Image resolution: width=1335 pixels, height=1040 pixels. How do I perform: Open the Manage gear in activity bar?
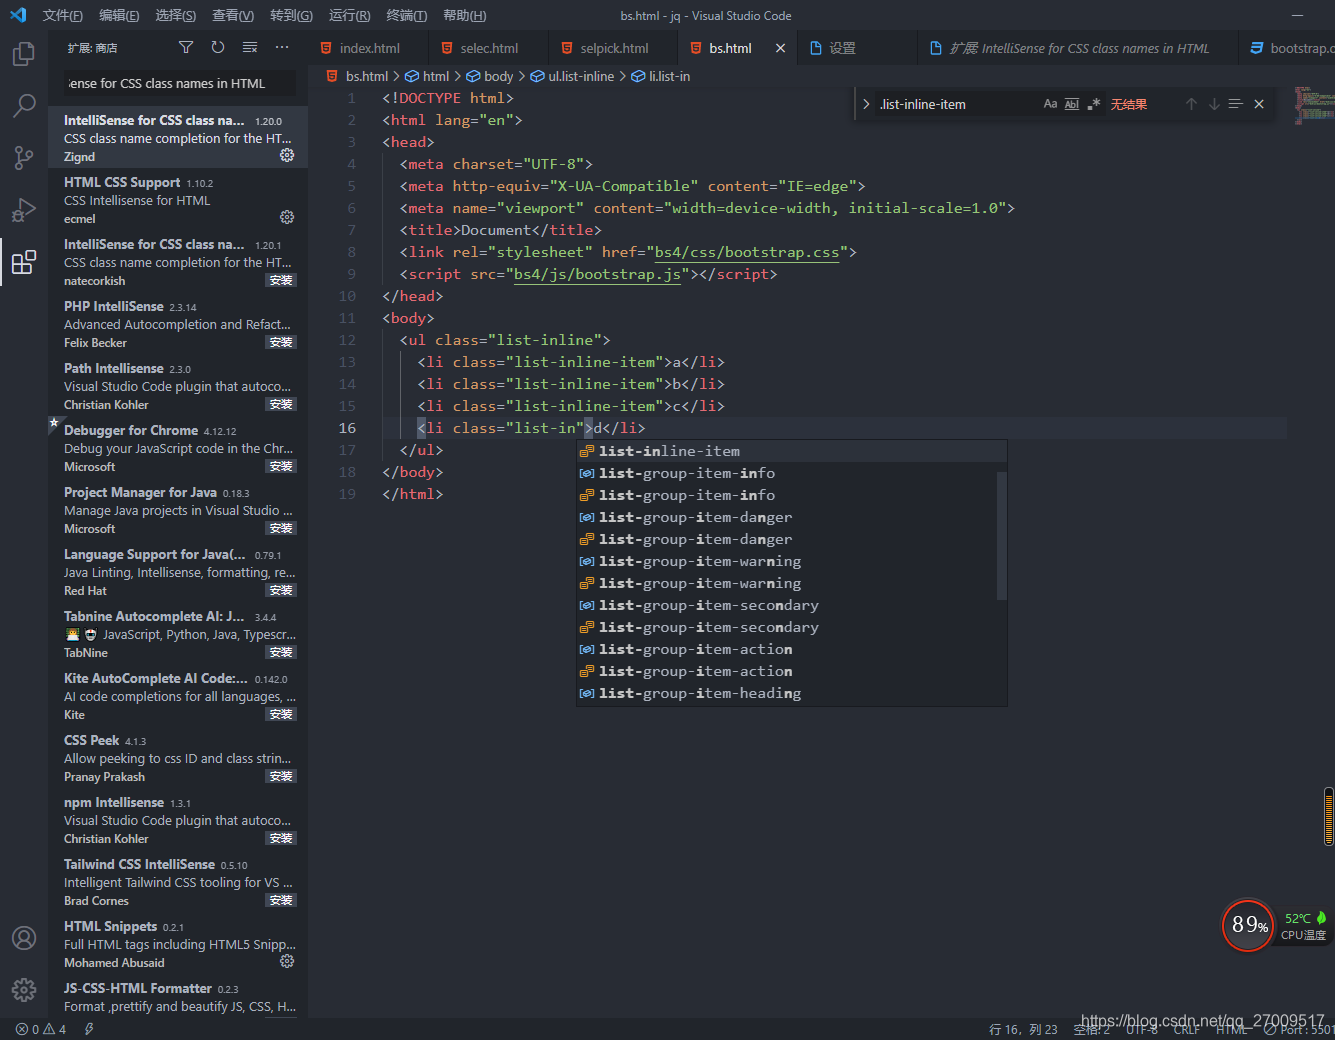click(23, 990)
